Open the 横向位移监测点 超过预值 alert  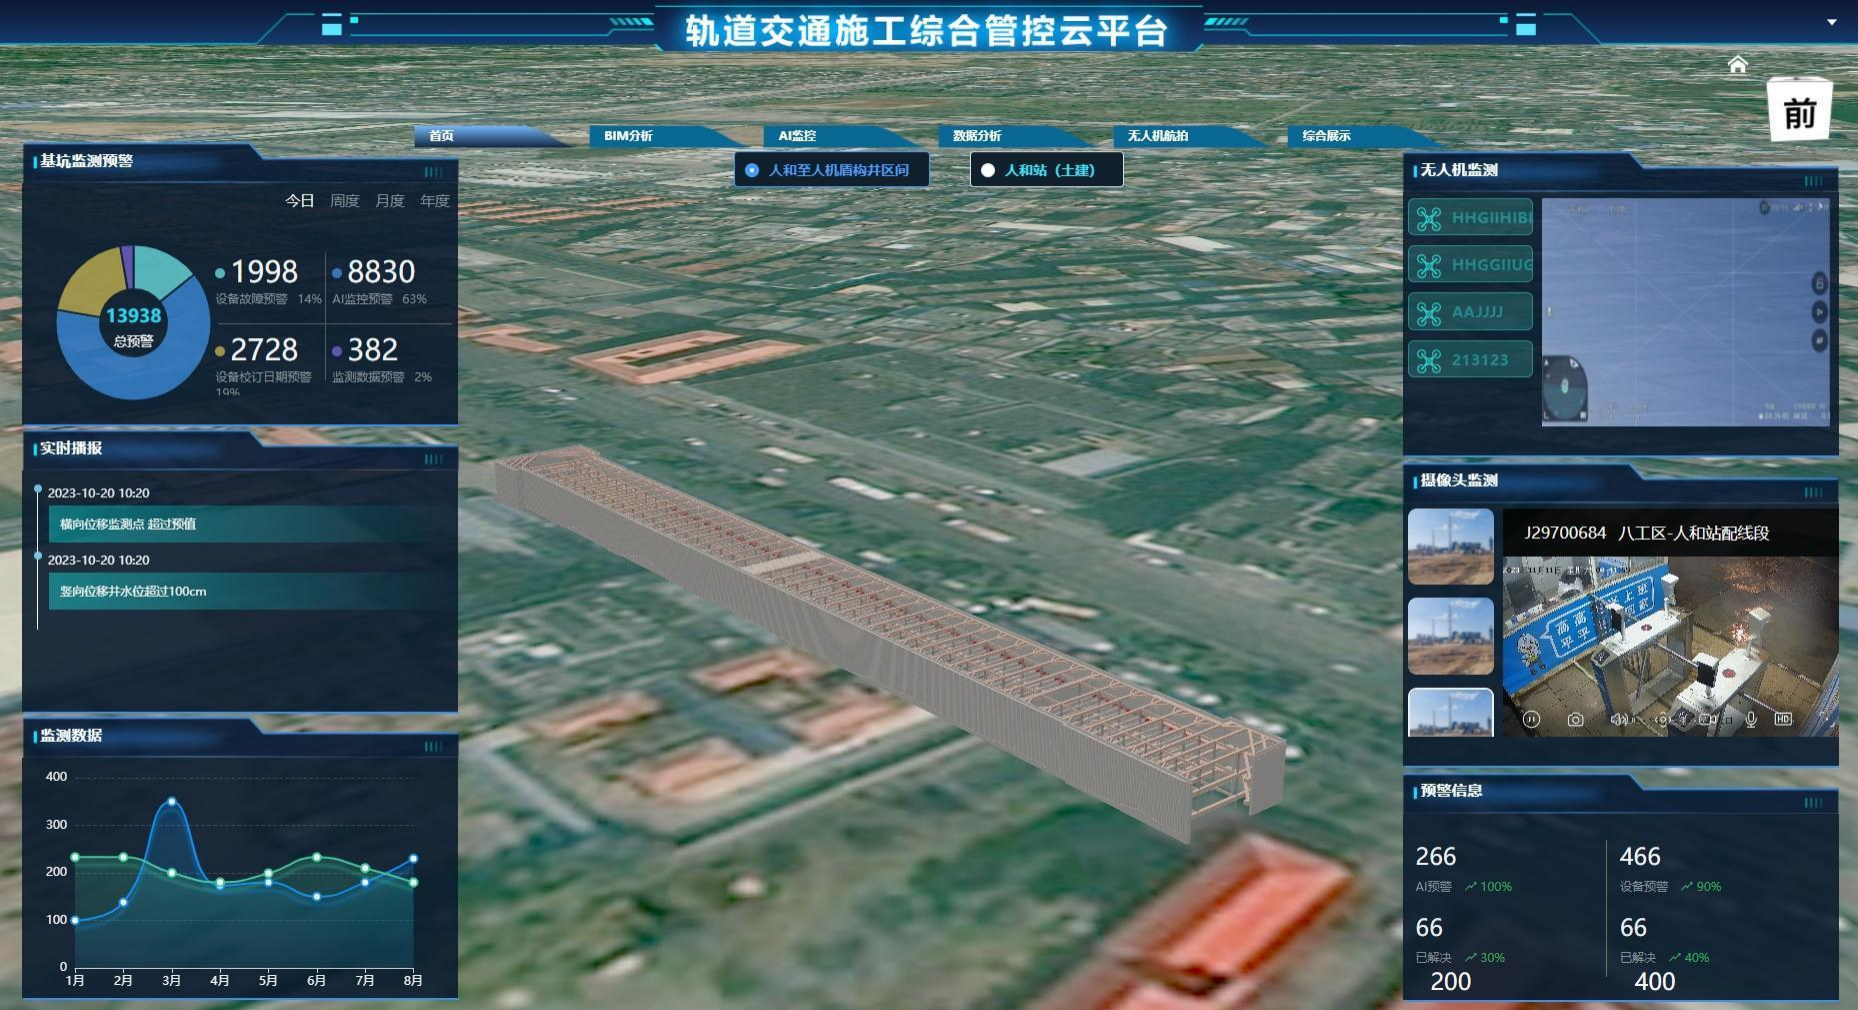click(x=240, y=524)
